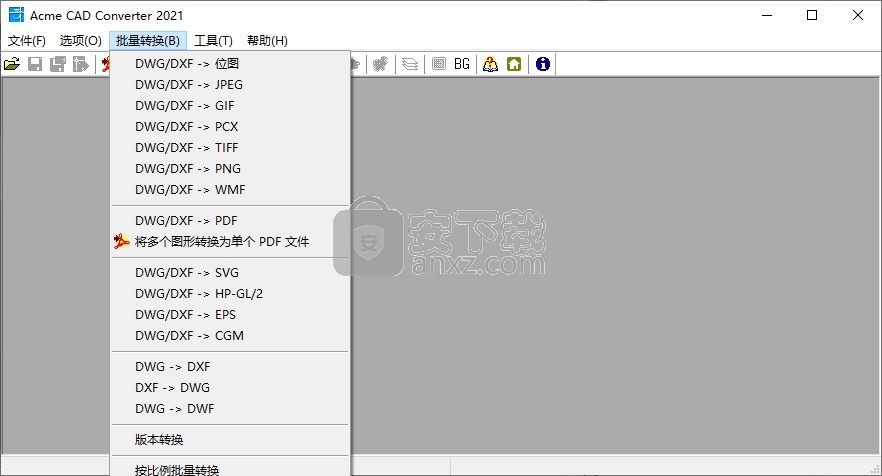
Task: Select the 按比例批量转换 menu entry
Action: point(231,469)
